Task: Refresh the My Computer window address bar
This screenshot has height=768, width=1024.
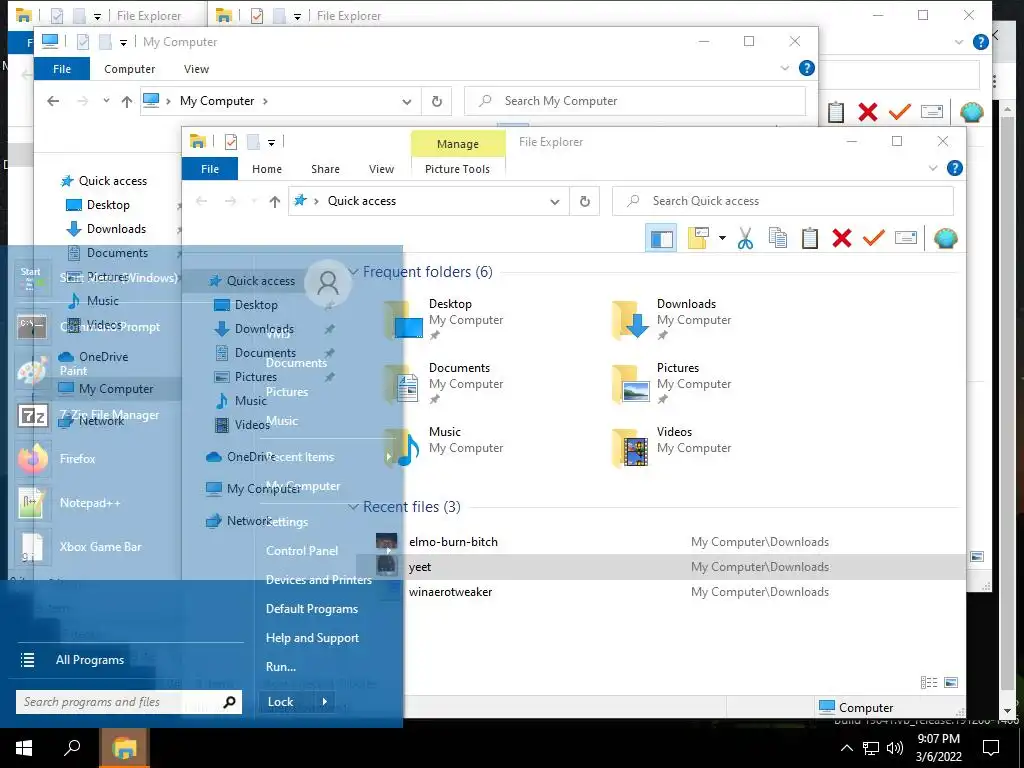Action: pos(436,101)
